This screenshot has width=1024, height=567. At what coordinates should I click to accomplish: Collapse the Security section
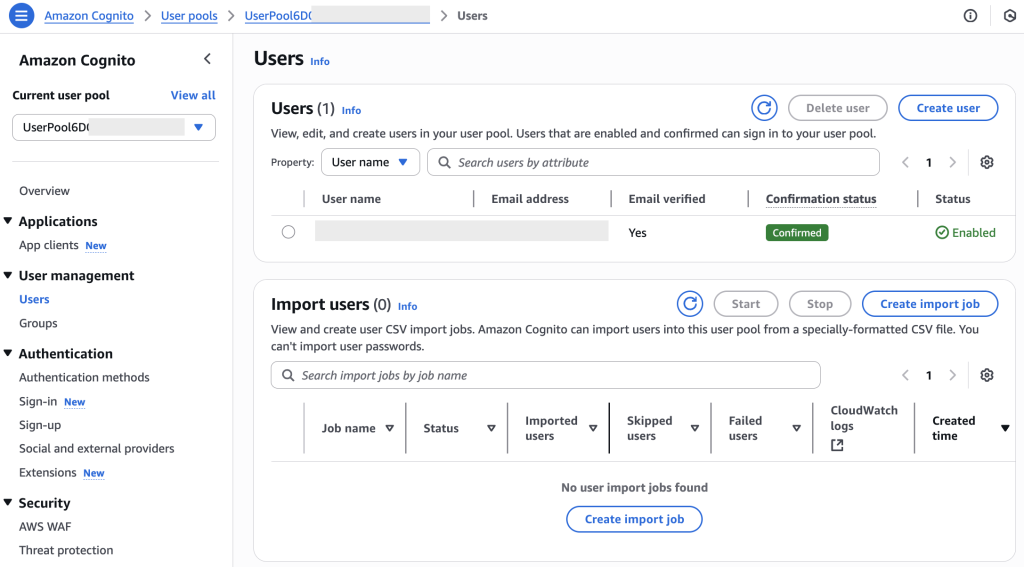pos(8,502)
